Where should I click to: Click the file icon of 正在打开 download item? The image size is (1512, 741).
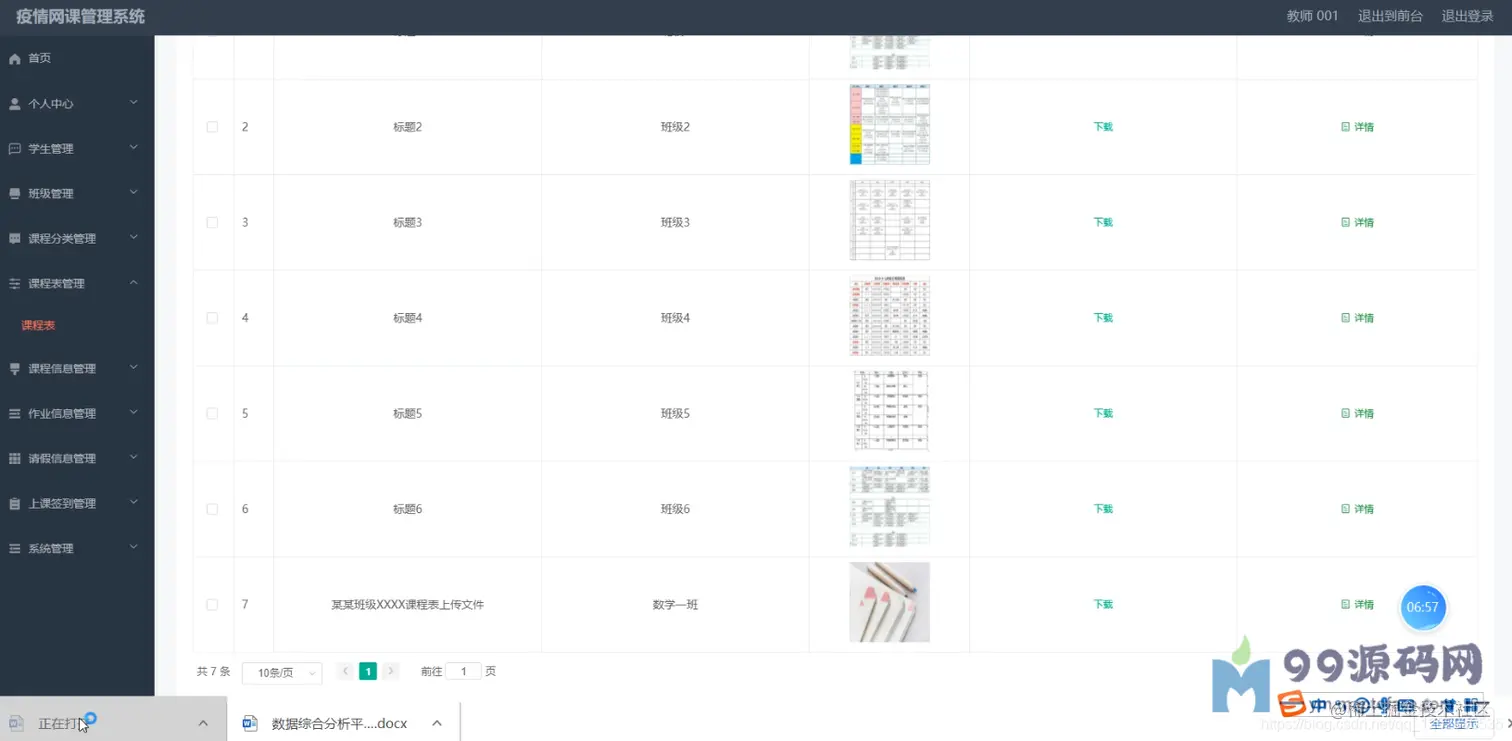click(x=16, y=723)
